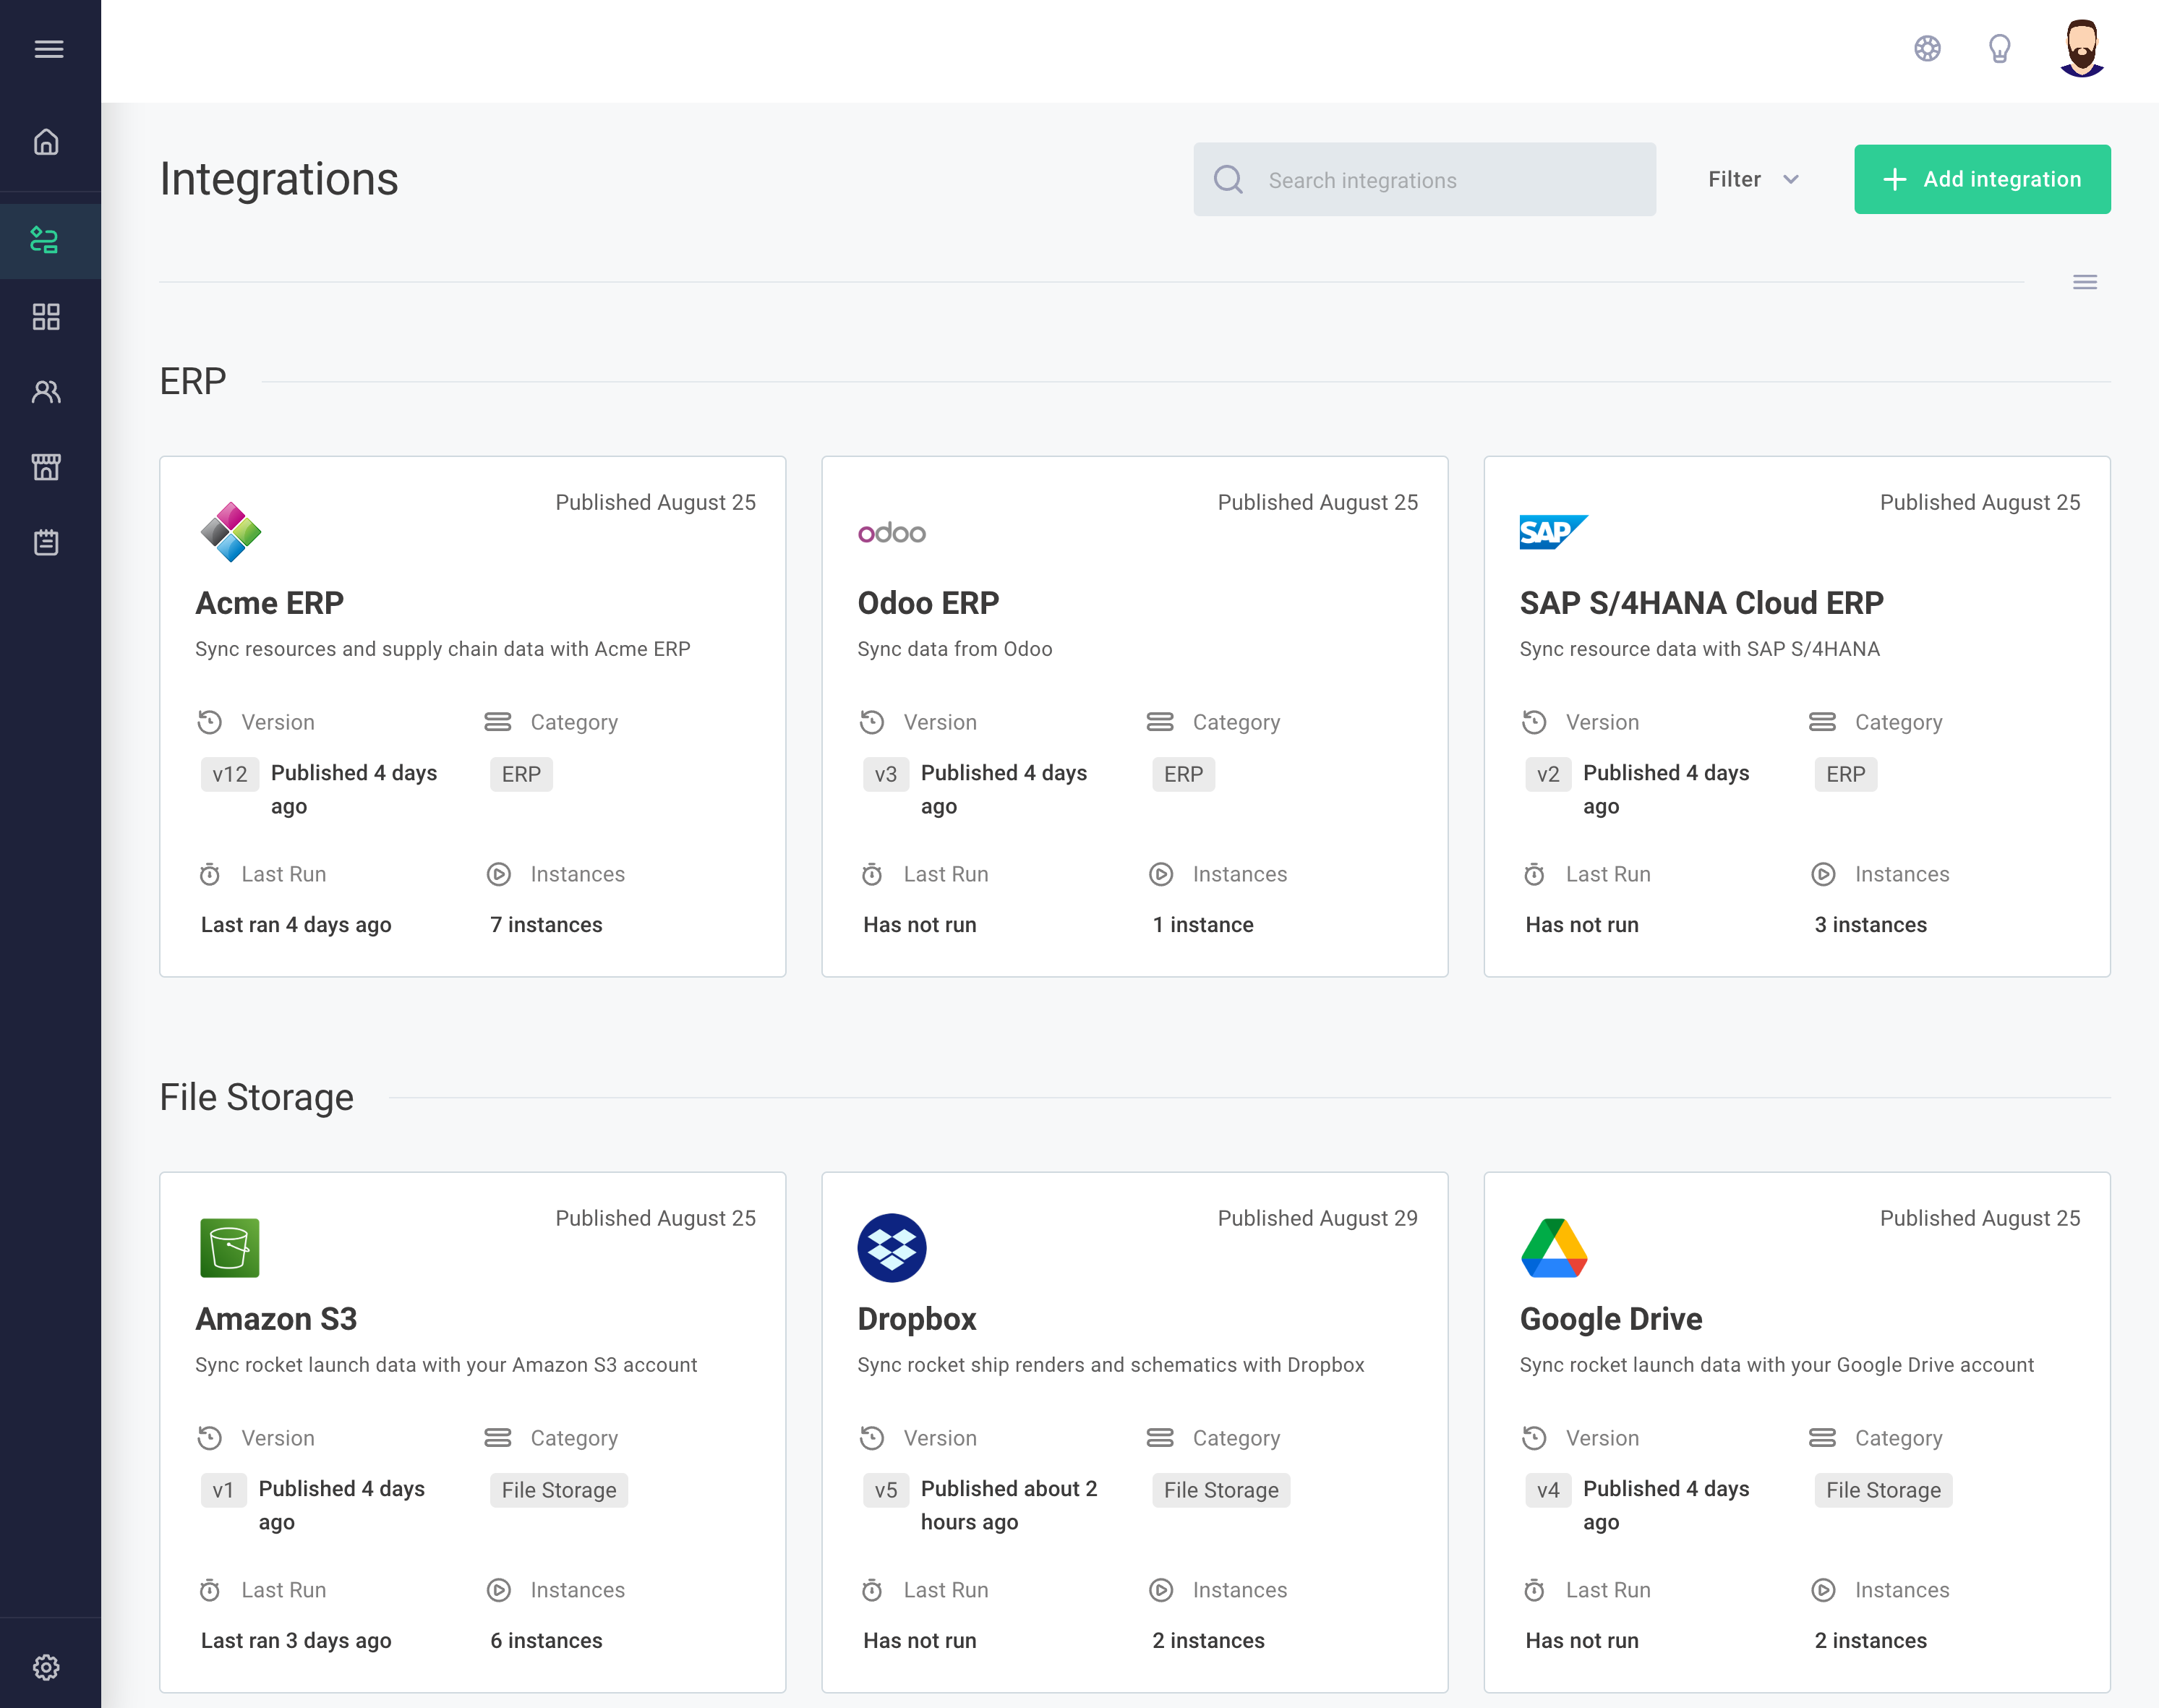This screenshot has height=1708, width=2159.
Task: Open the Dropbox integration card
Action: [1134, 1431]
